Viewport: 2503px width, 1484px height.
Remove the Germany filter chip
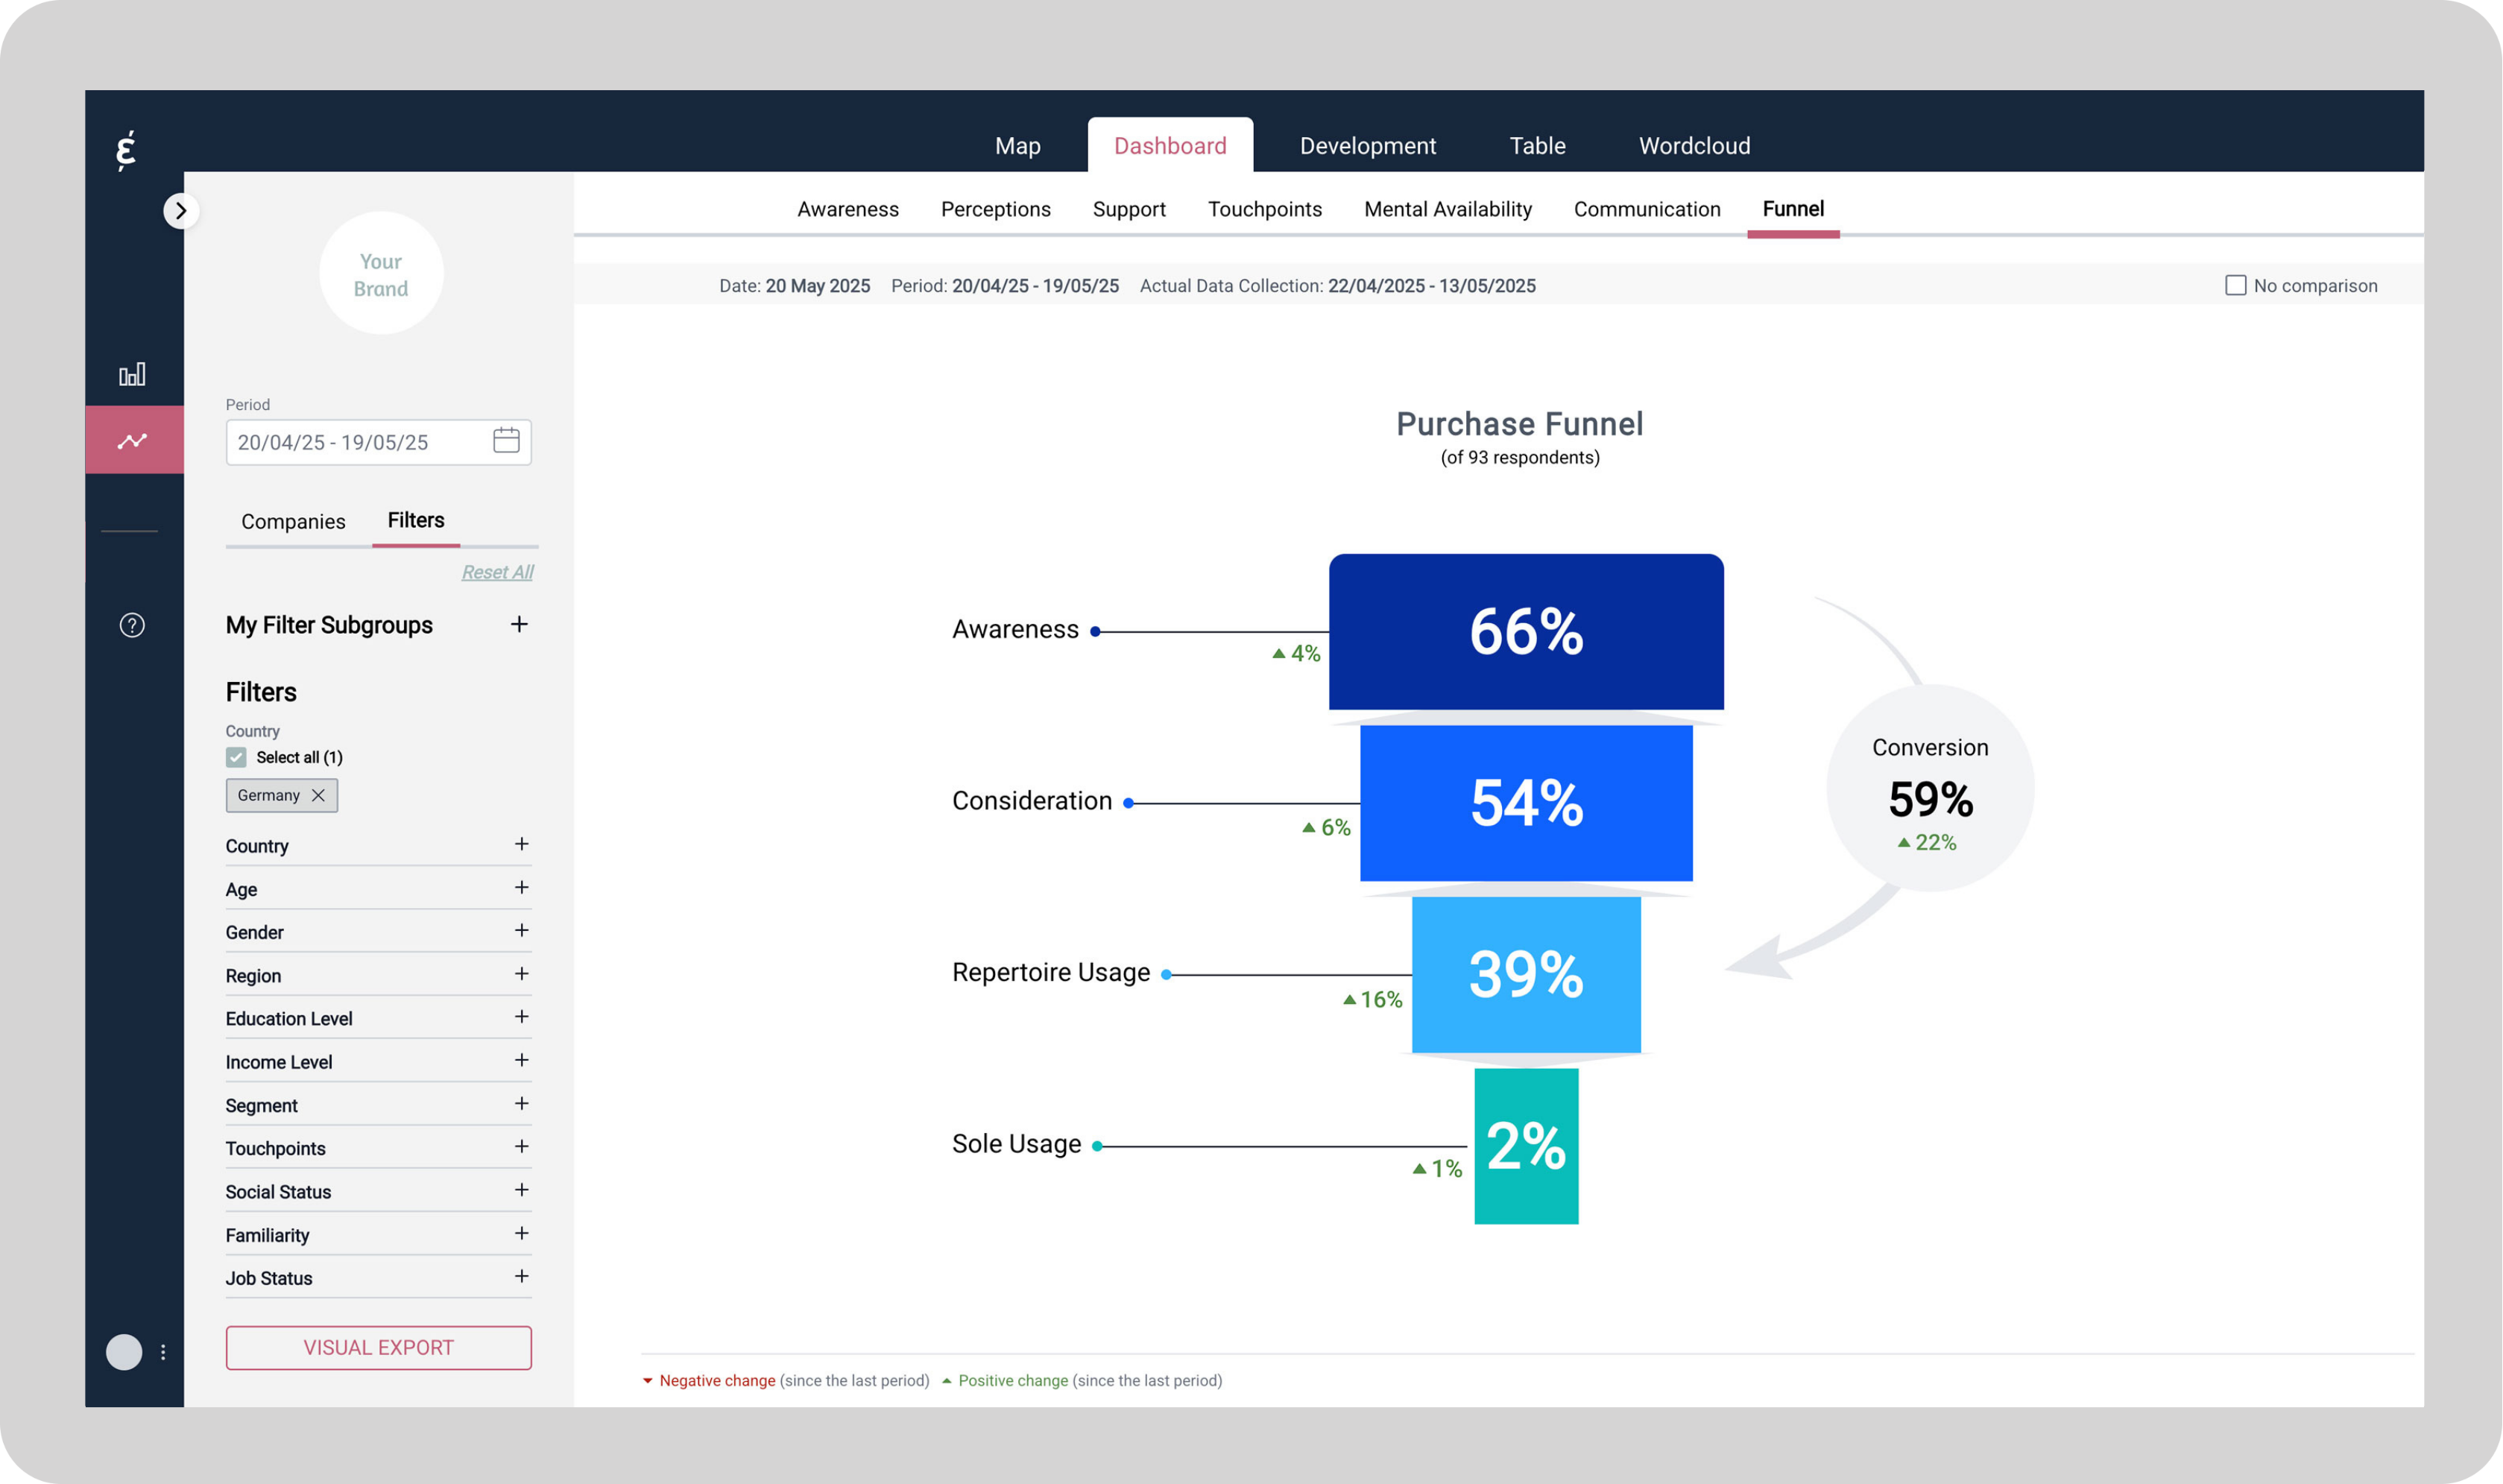[x=318, y=795]
